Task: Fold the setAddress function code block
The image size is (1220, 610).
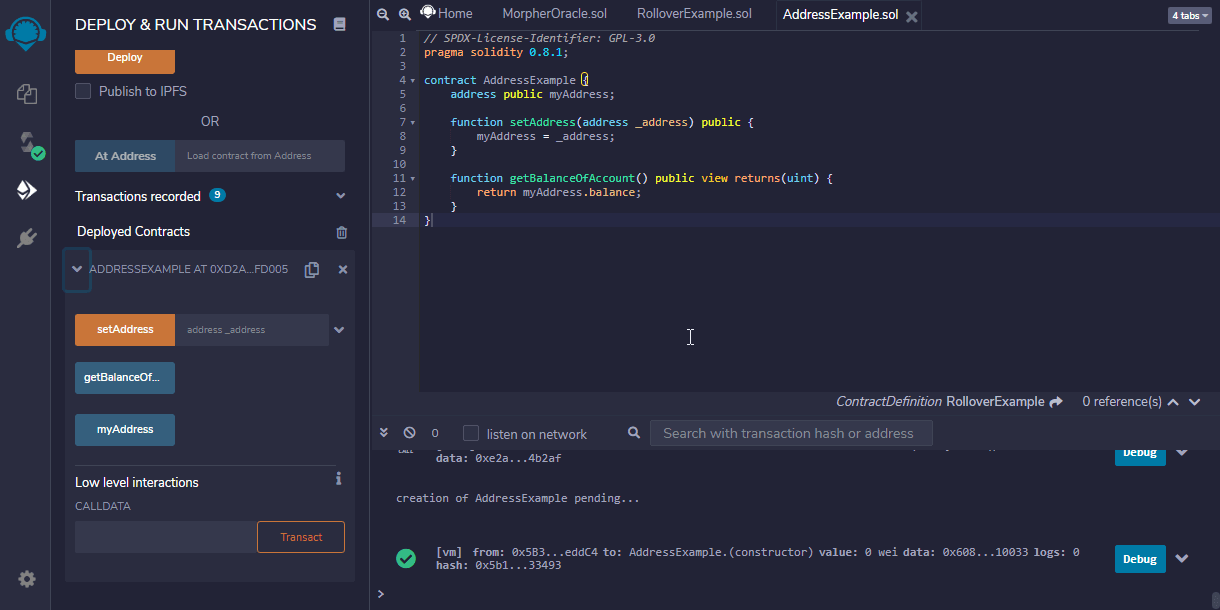Action: click(x=413, y=122)
